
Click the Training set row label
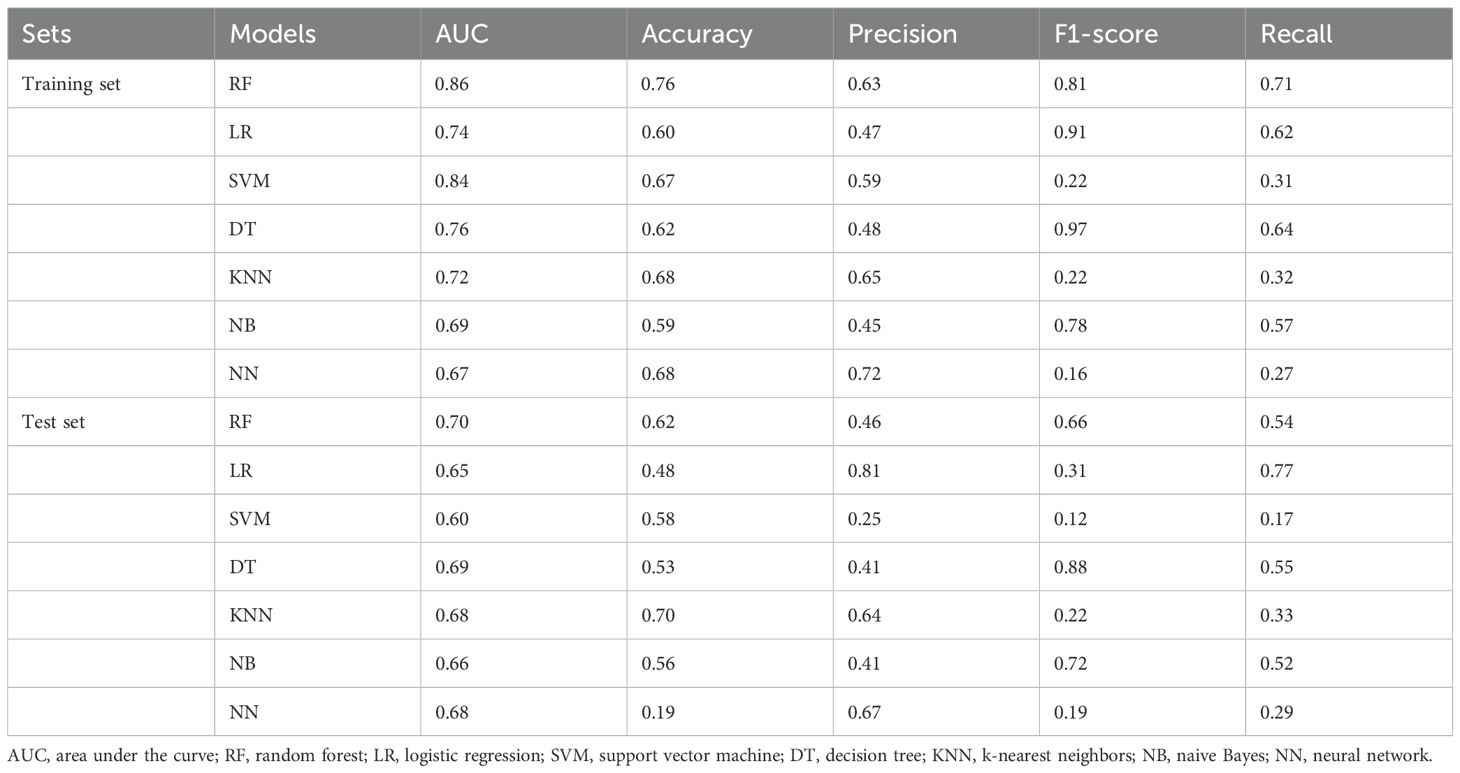(71, 84)
